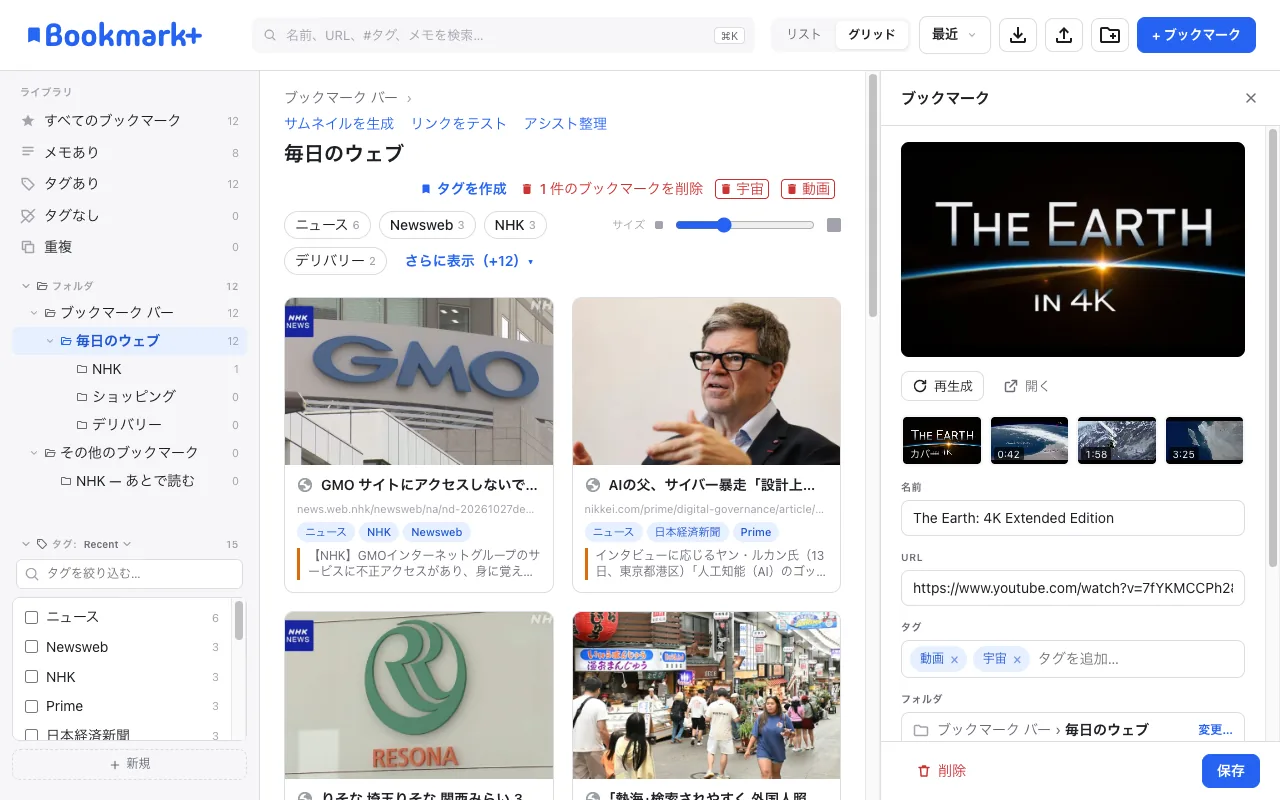Screen dimensions: 1280x800
Task: Open the タグ Recent sort dropdown
Action: (107, 545)
